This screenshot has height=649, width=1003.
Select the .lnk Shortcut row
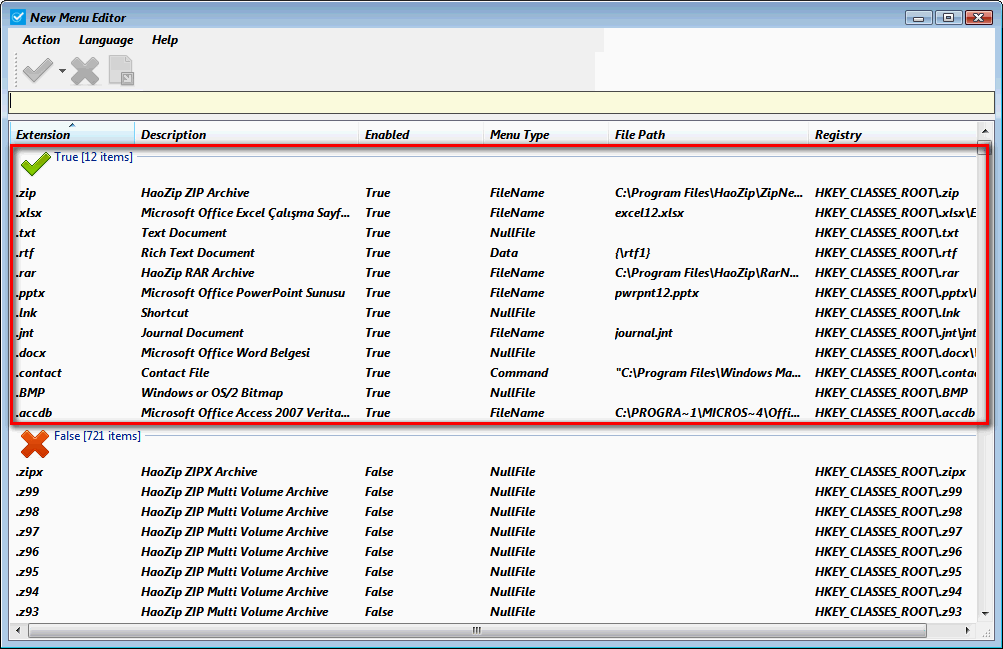click(494, 313)
